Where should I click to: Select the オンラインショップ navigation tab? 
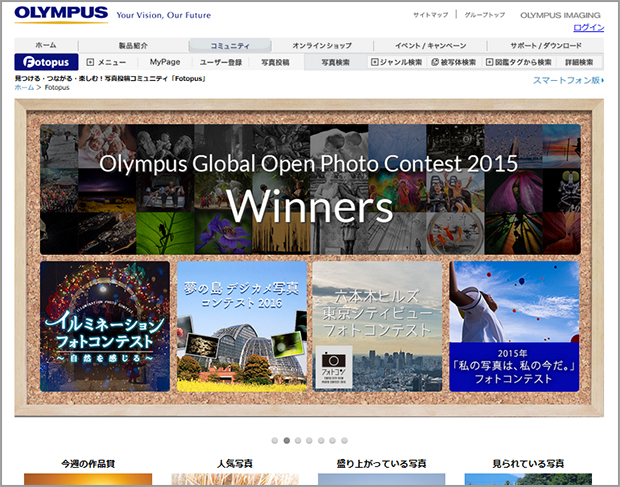(x=322, y=45)
